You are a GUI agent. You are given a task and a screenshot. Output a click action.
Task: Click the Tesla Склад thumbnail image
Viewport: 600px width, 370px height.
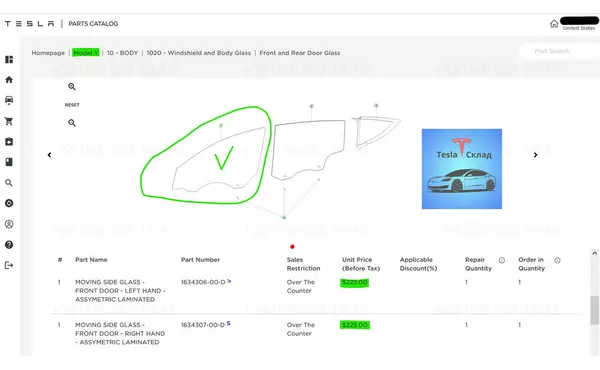(462, 169)
